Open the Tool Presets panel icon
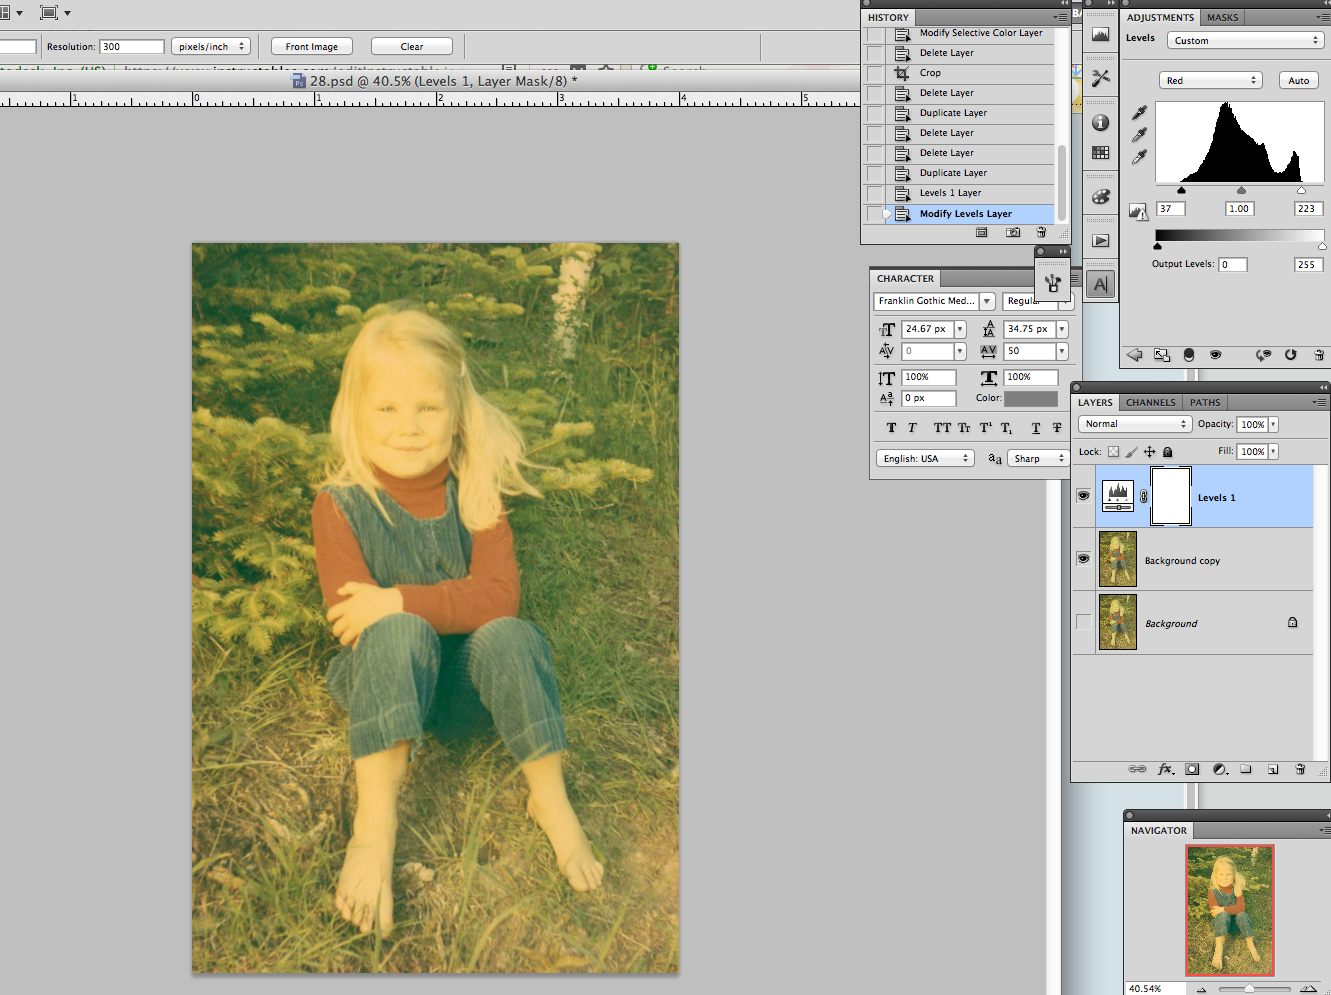Screen dimensions: 1331x995 click(x=1101, y=78)
